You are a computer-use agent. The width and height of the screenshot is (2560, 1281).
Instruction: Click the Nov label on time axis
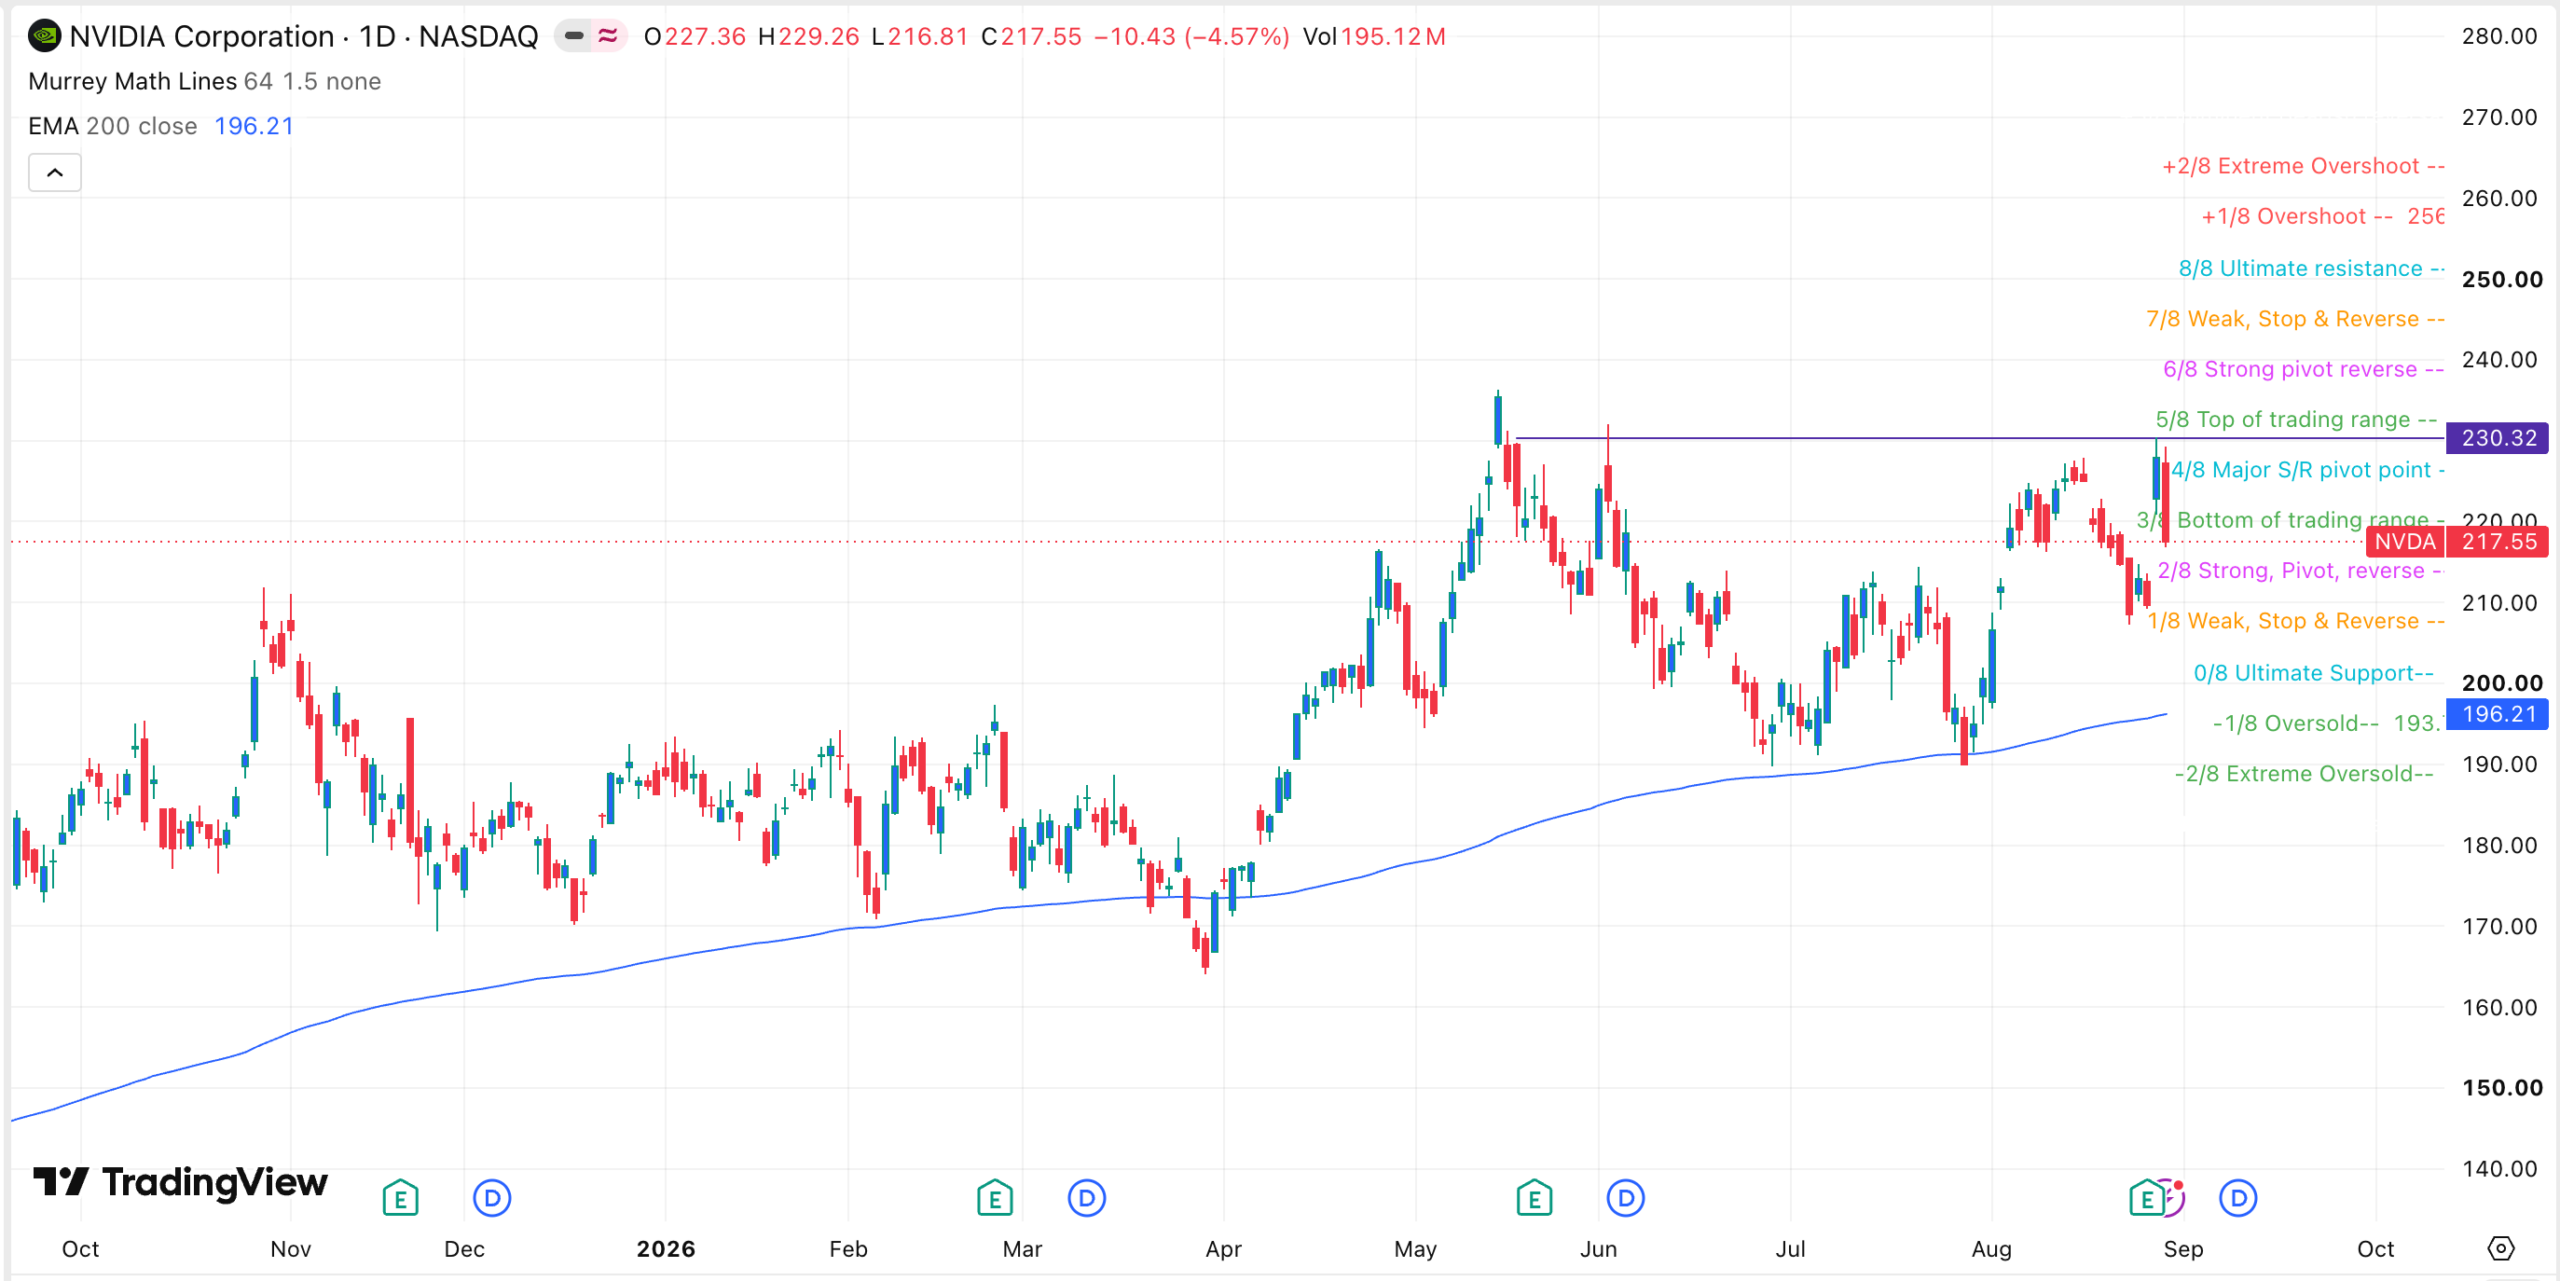291,1249
